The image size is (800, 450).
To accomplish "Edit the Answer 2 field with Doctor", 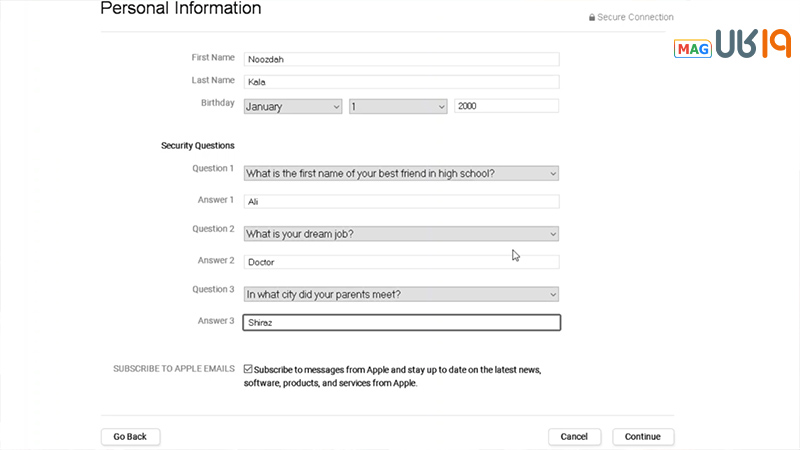I will tap(401, 262).
